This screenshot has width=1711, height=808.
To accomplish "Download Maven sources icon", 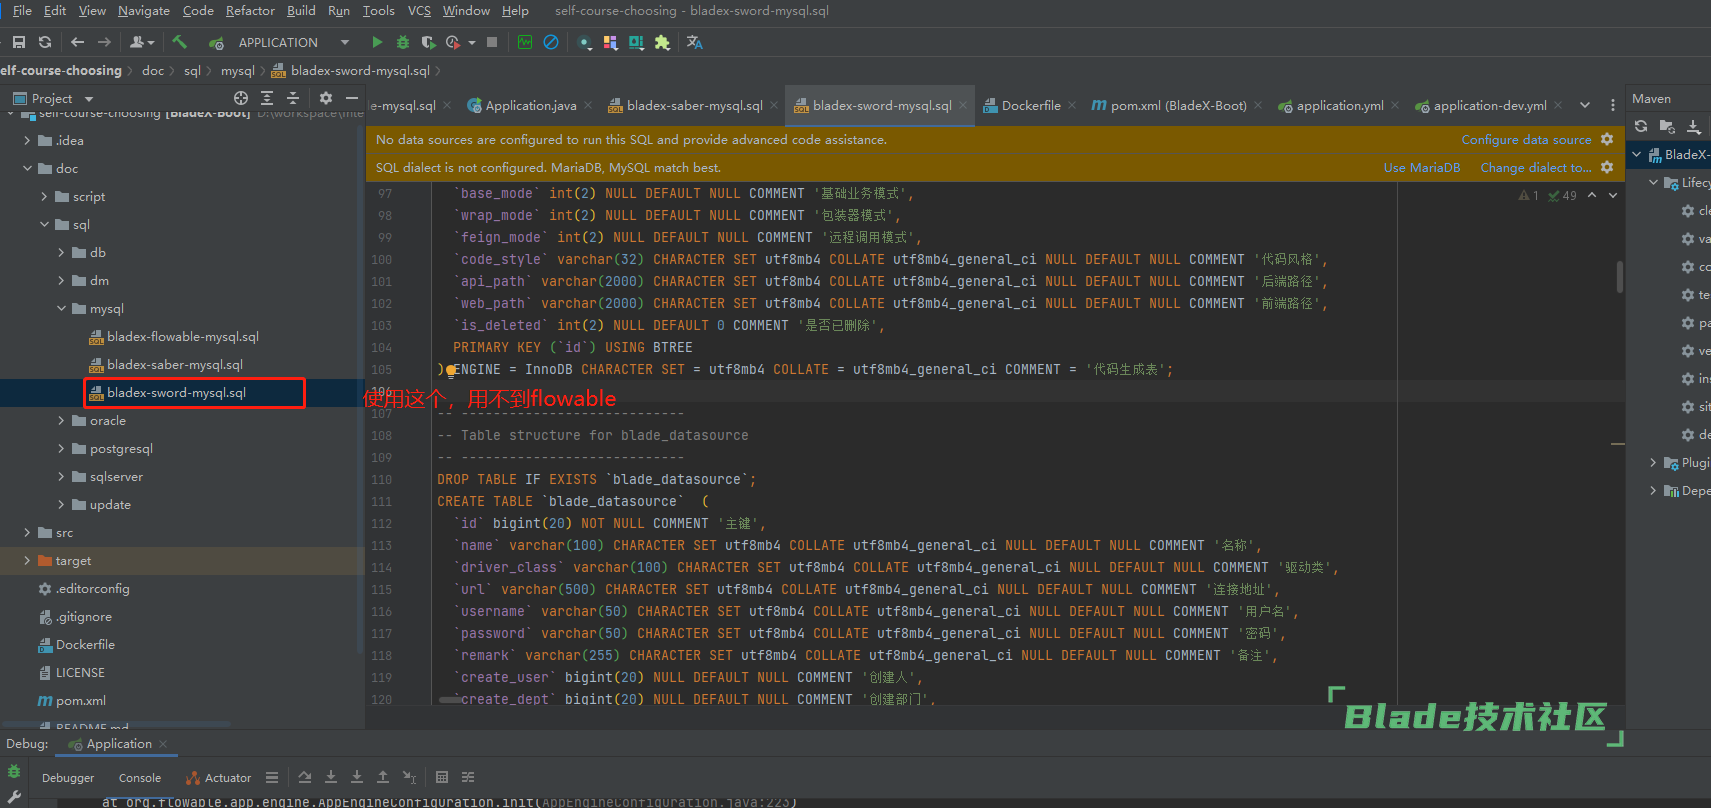I will [x=1694, y=126].
